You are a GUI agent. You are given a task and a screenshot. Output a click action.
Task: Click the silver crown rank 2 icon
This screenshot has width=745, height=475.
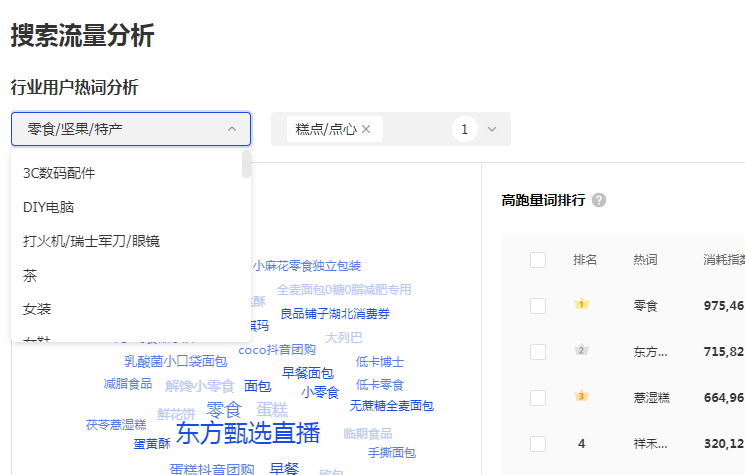click(x=582, y=350)
